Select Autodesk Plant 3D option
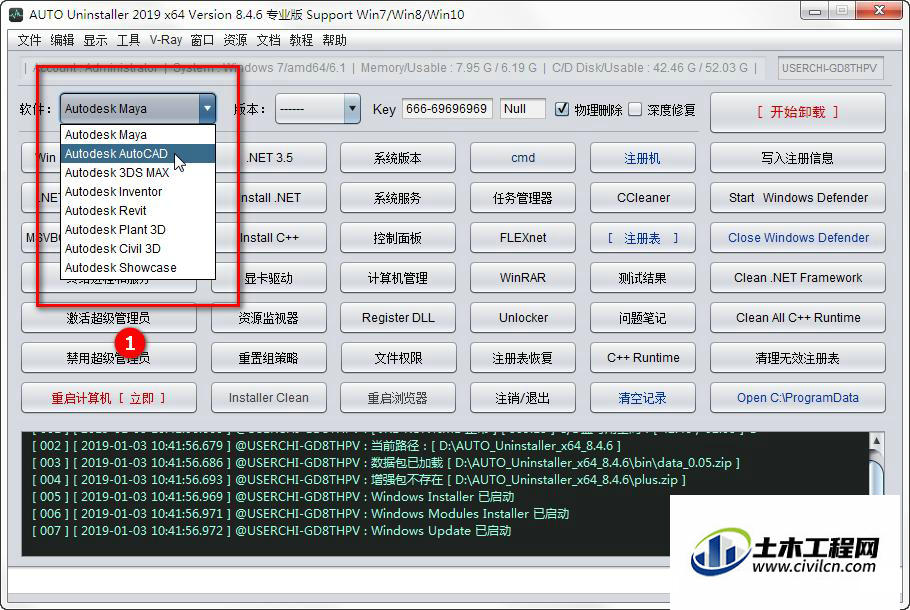 [x=138, y=230]
